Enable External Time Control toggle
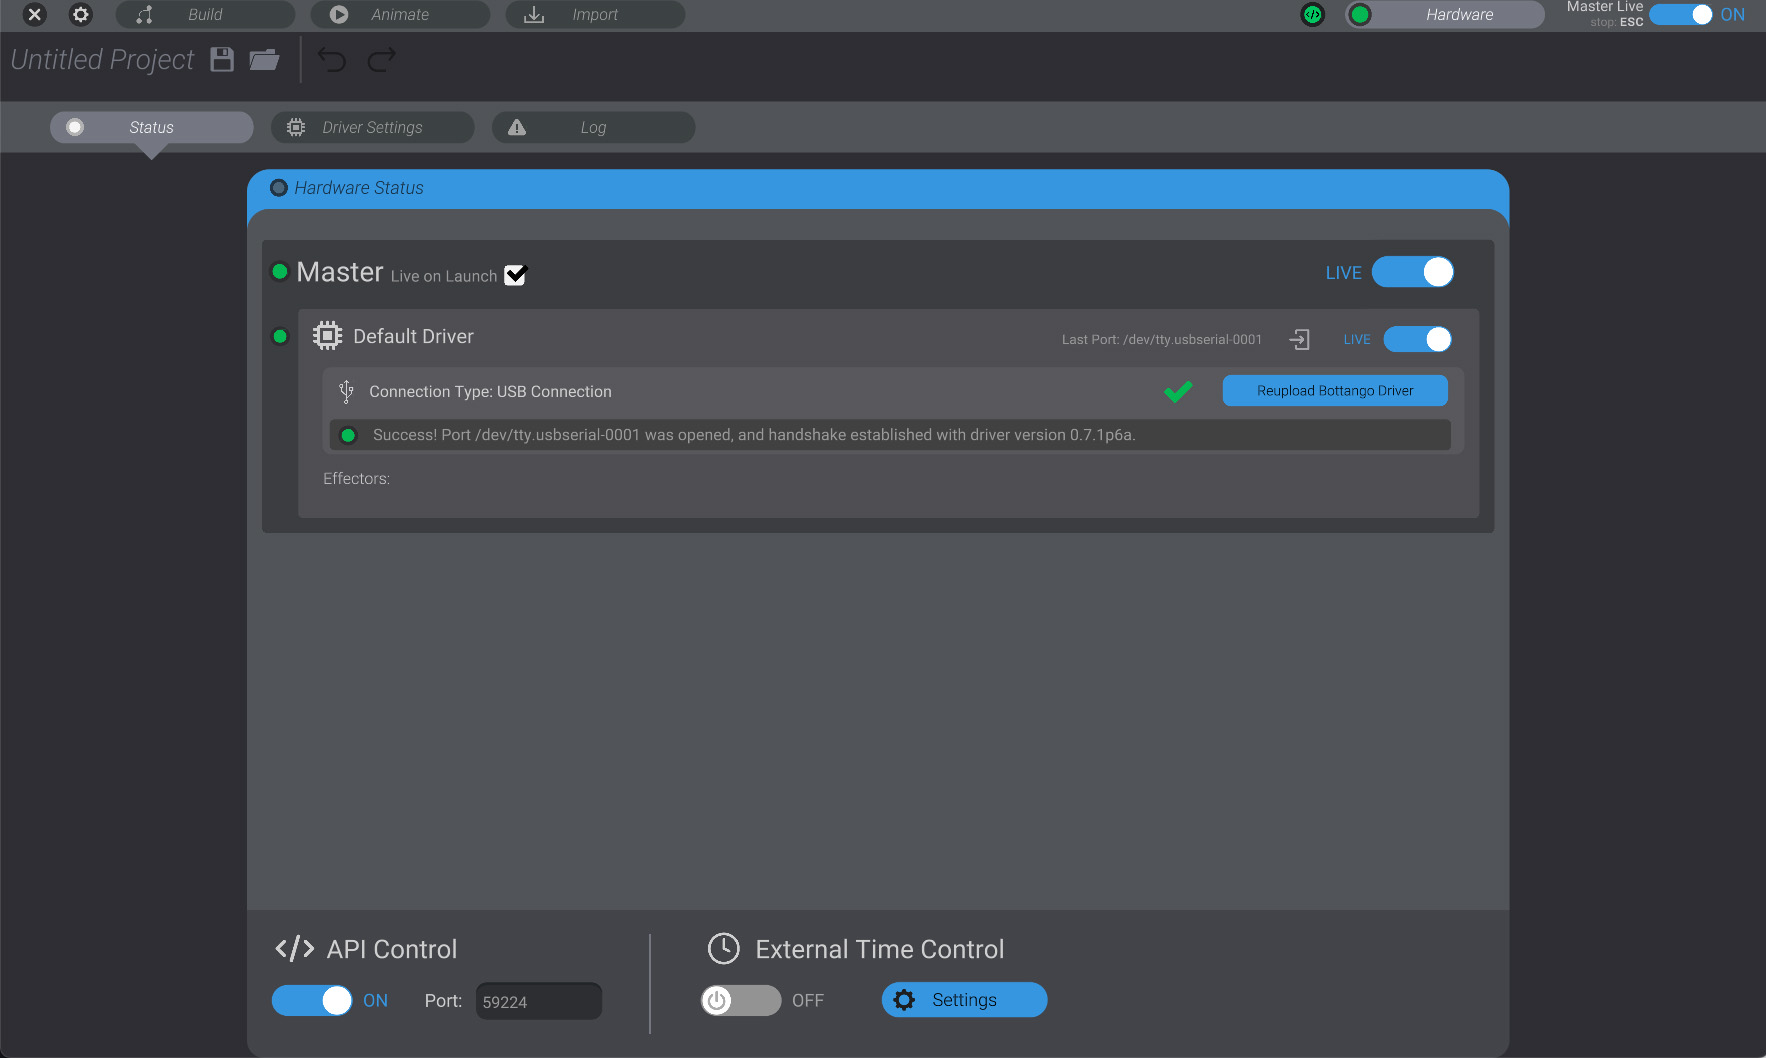1766x1058 pixels. pyautogui.click(x=741, y=1000)
